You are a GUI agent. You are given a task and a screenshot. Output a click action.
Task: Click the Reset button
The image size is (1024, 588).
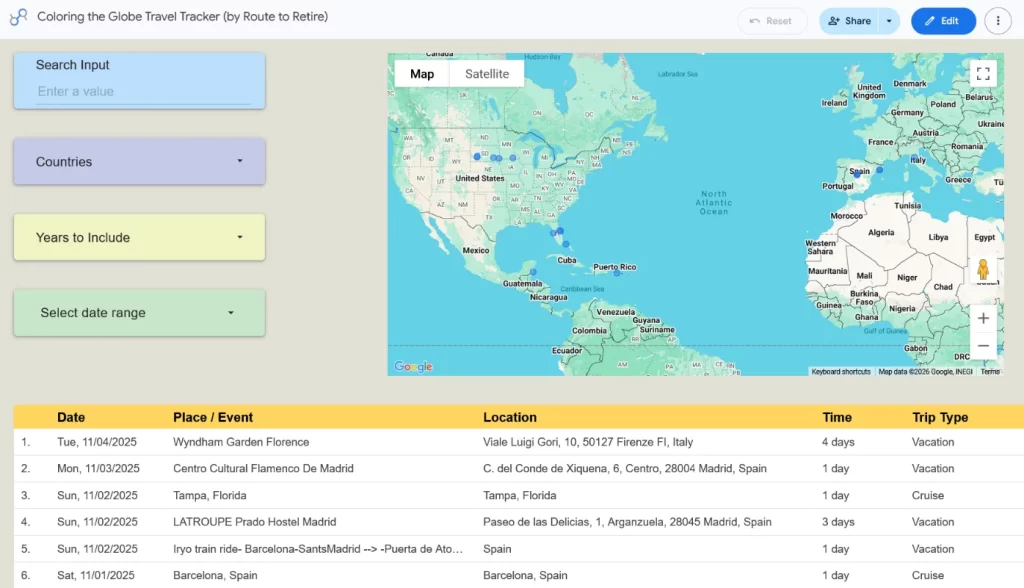click(x=771, y=21)
